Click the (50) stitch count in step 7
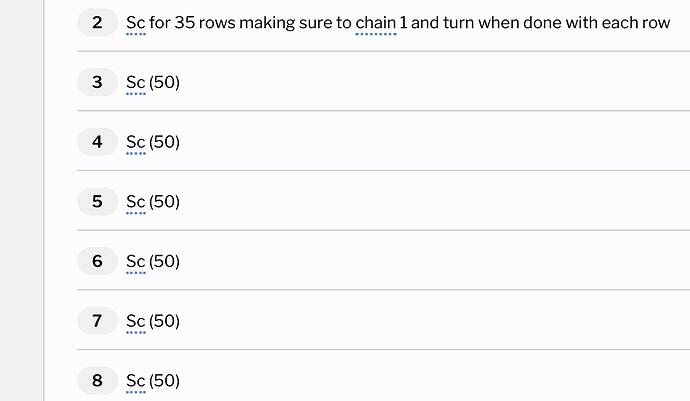The height and width of the screenshot is (401, 690). [165, 321]
